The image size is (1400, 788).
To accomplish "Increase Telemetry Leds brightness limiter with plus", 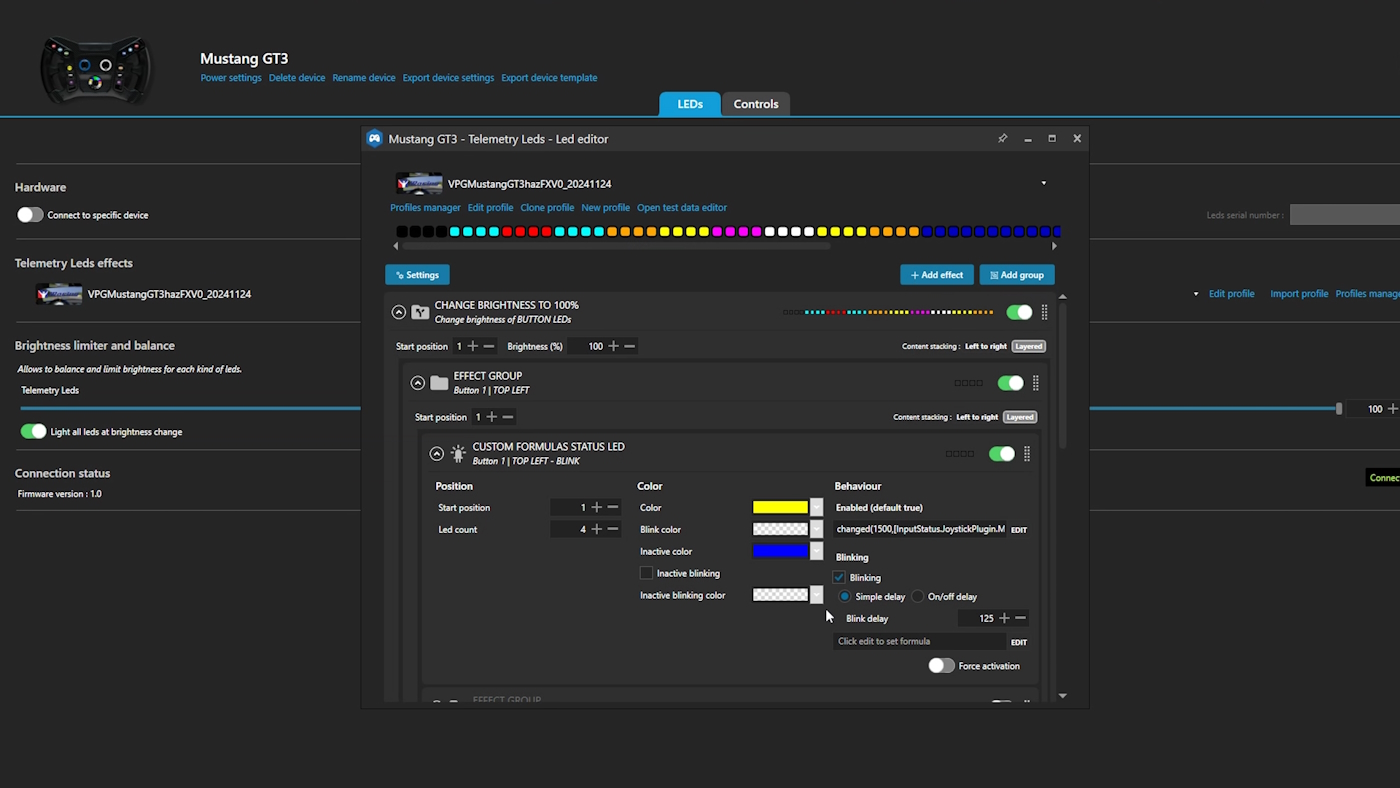I will coord(1393,409).
